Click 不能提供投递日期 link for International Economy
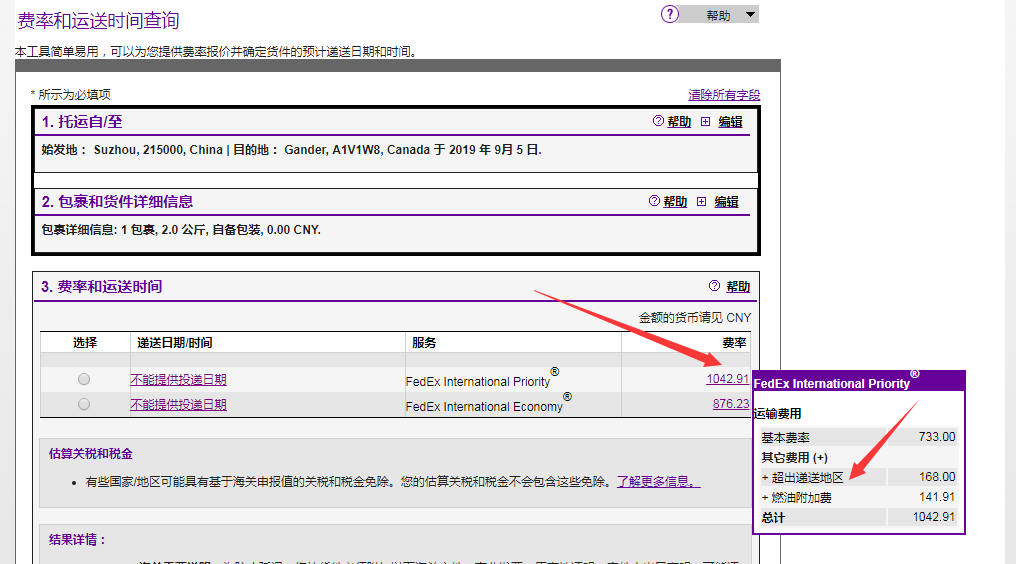Image resolution: width=1016 pixels, height=564 pixels. [x=178, y=405]
